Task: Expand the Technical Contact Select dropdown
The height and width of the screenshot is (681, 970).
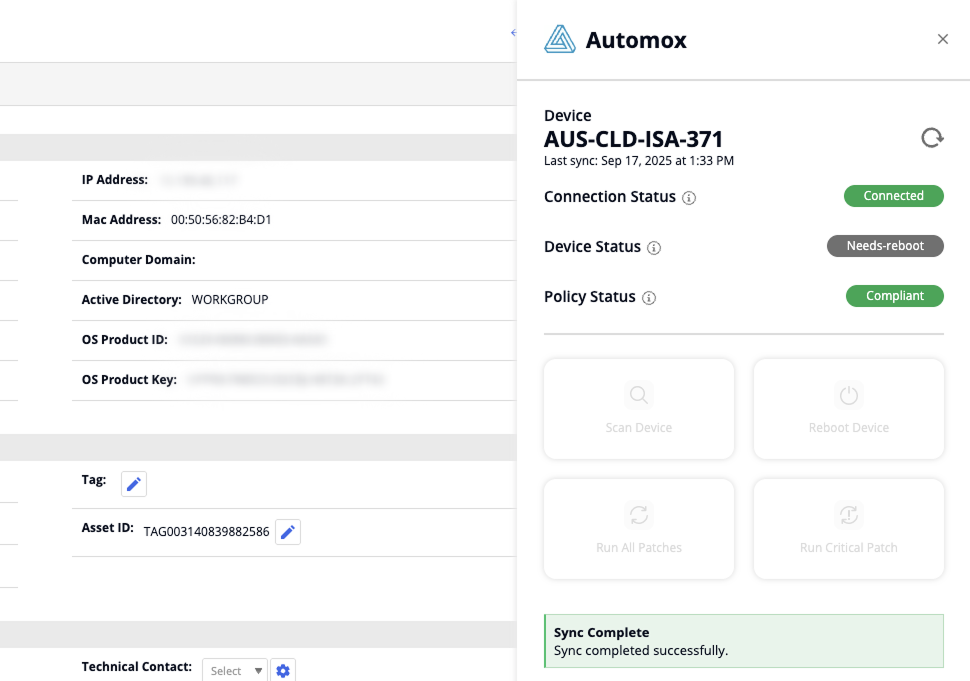Action: tap(235, 671)
